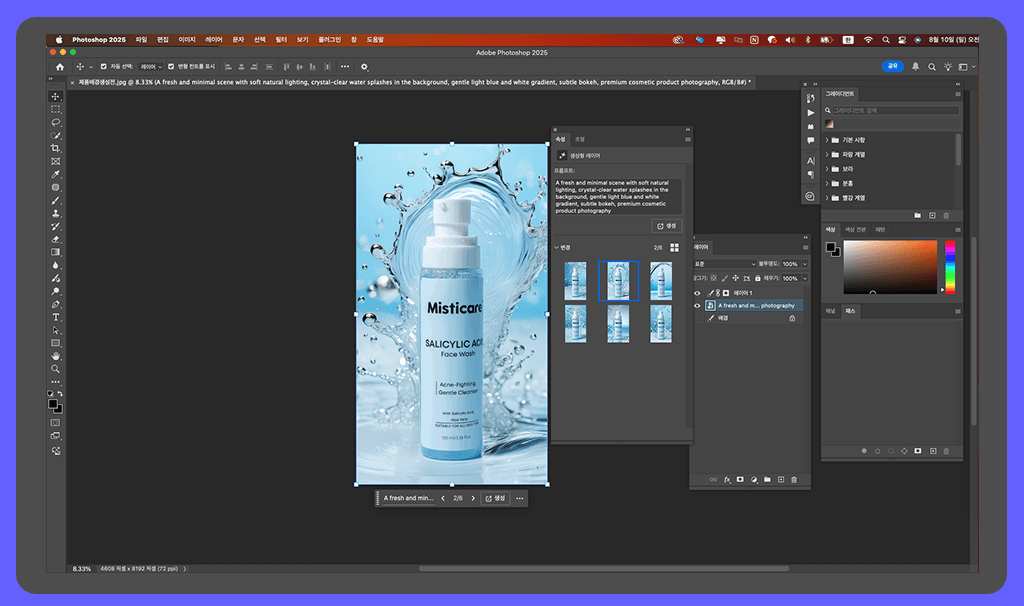Click the rainbow hue slider
1024x606 pixels.
(950, 267)
